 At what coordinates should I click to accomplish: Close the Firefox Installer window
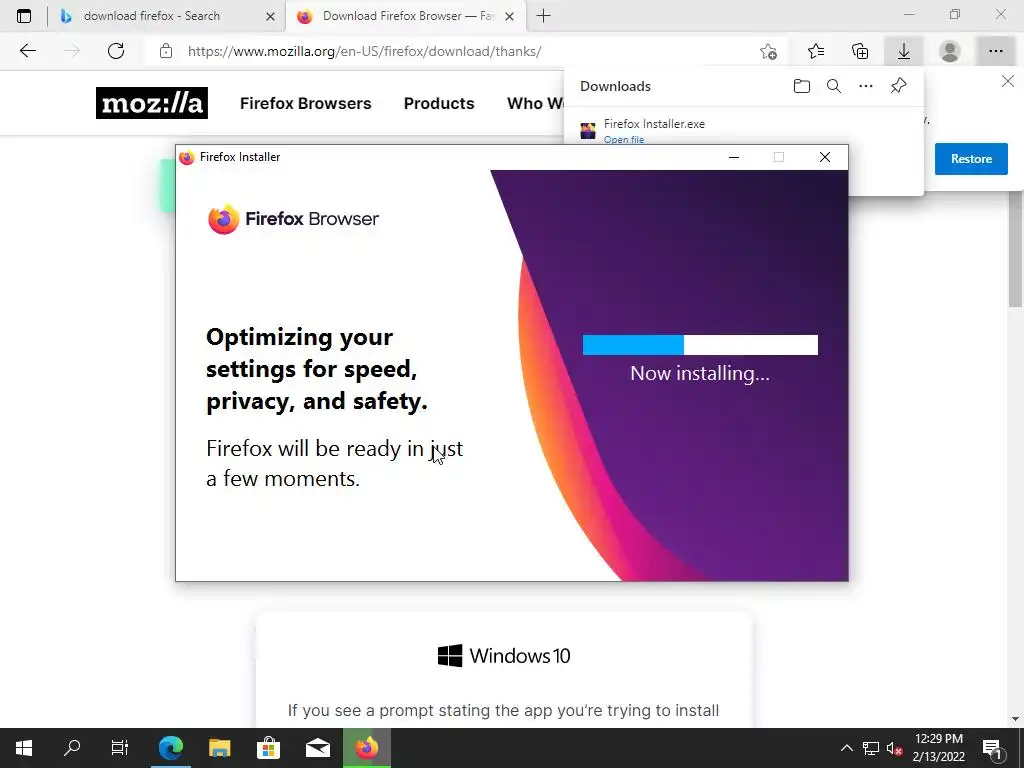(825, 157)
